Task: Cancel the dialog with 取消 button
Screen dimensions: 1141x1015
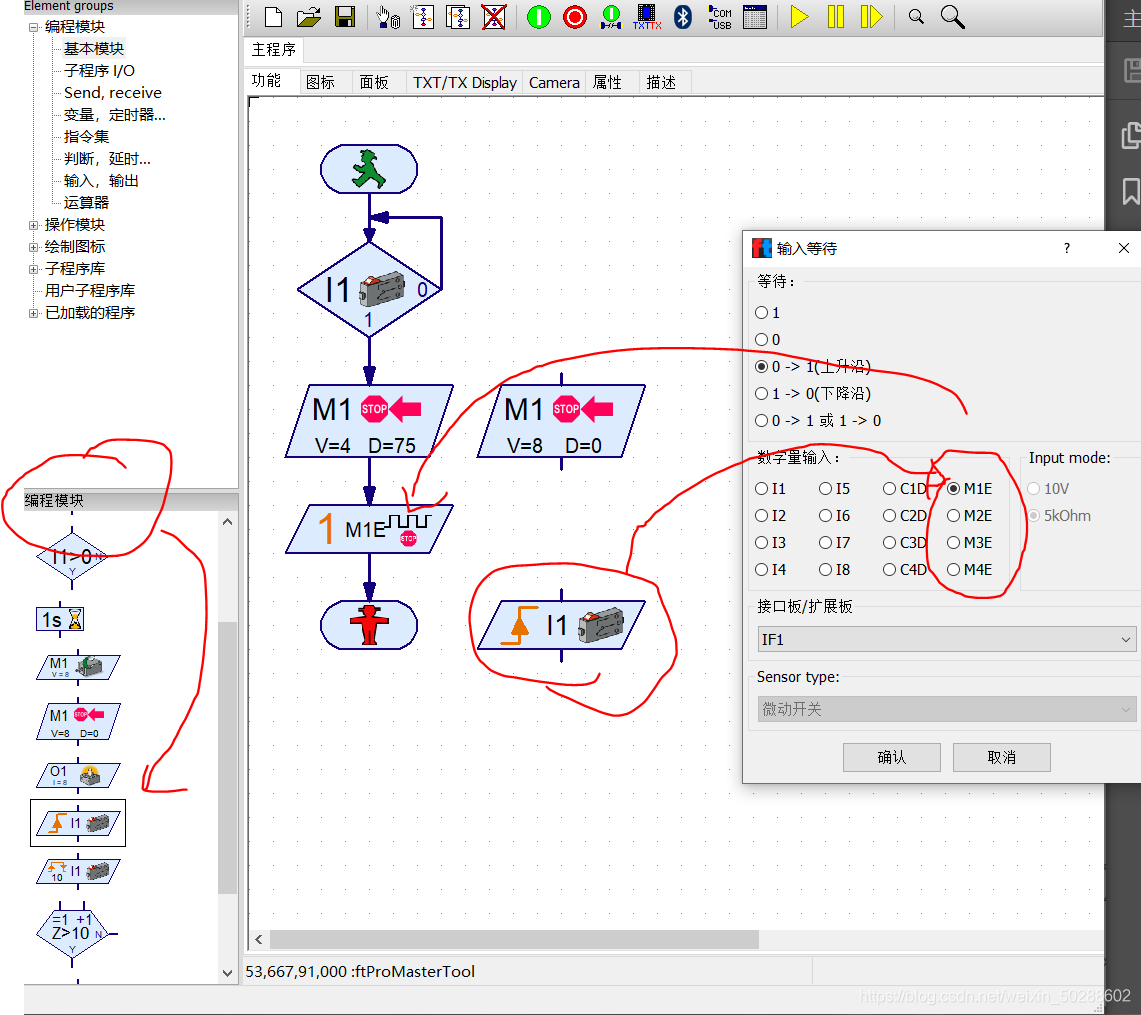Action: (x=1001, y=757)
